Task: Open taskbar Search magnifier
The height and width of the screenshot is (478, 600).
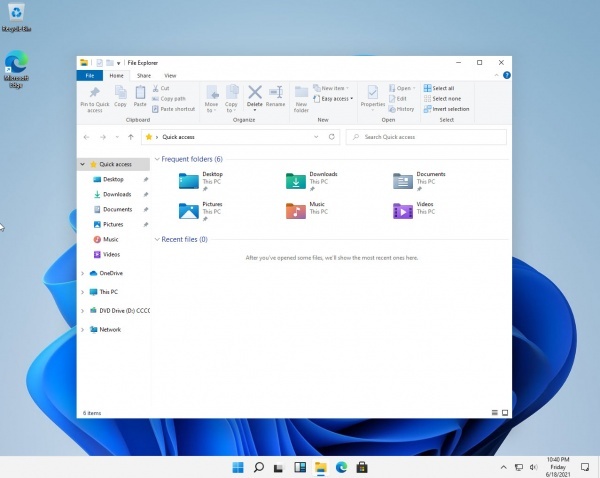Action: coord(259,467)
